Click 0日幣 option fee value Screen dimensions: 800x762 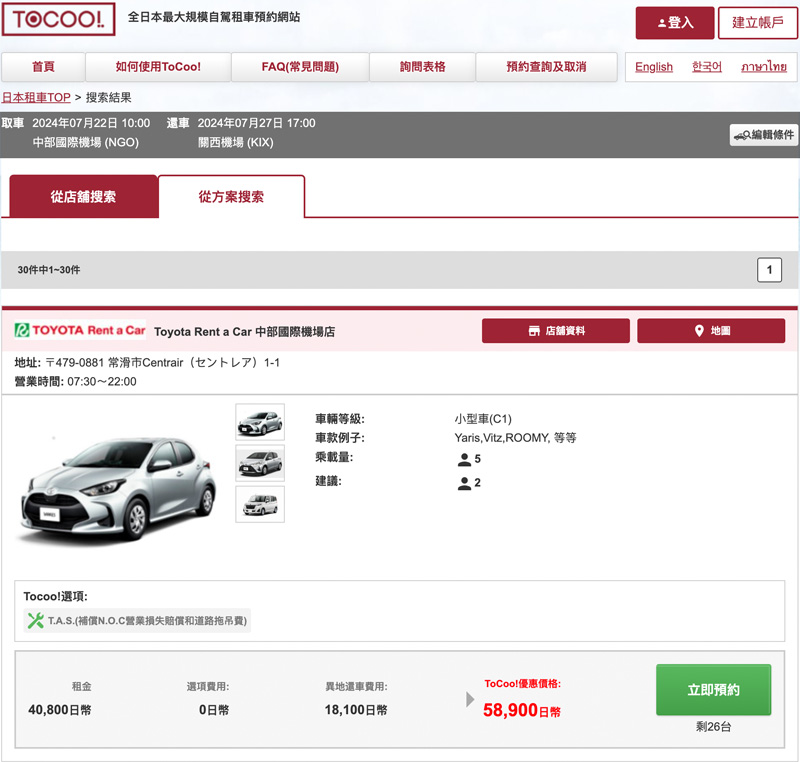[214, 710]
